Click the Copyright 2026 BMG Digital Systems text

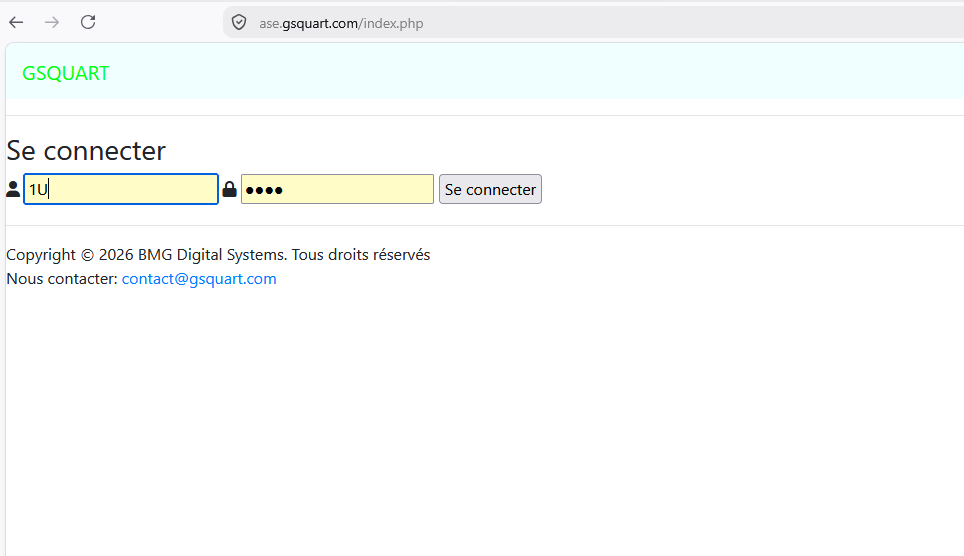tap(218, 255)
